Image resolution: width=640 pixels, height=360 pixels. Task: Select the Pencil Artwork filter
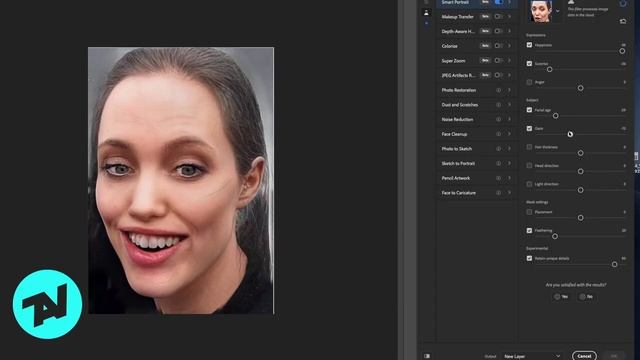(x=456, y=178)
